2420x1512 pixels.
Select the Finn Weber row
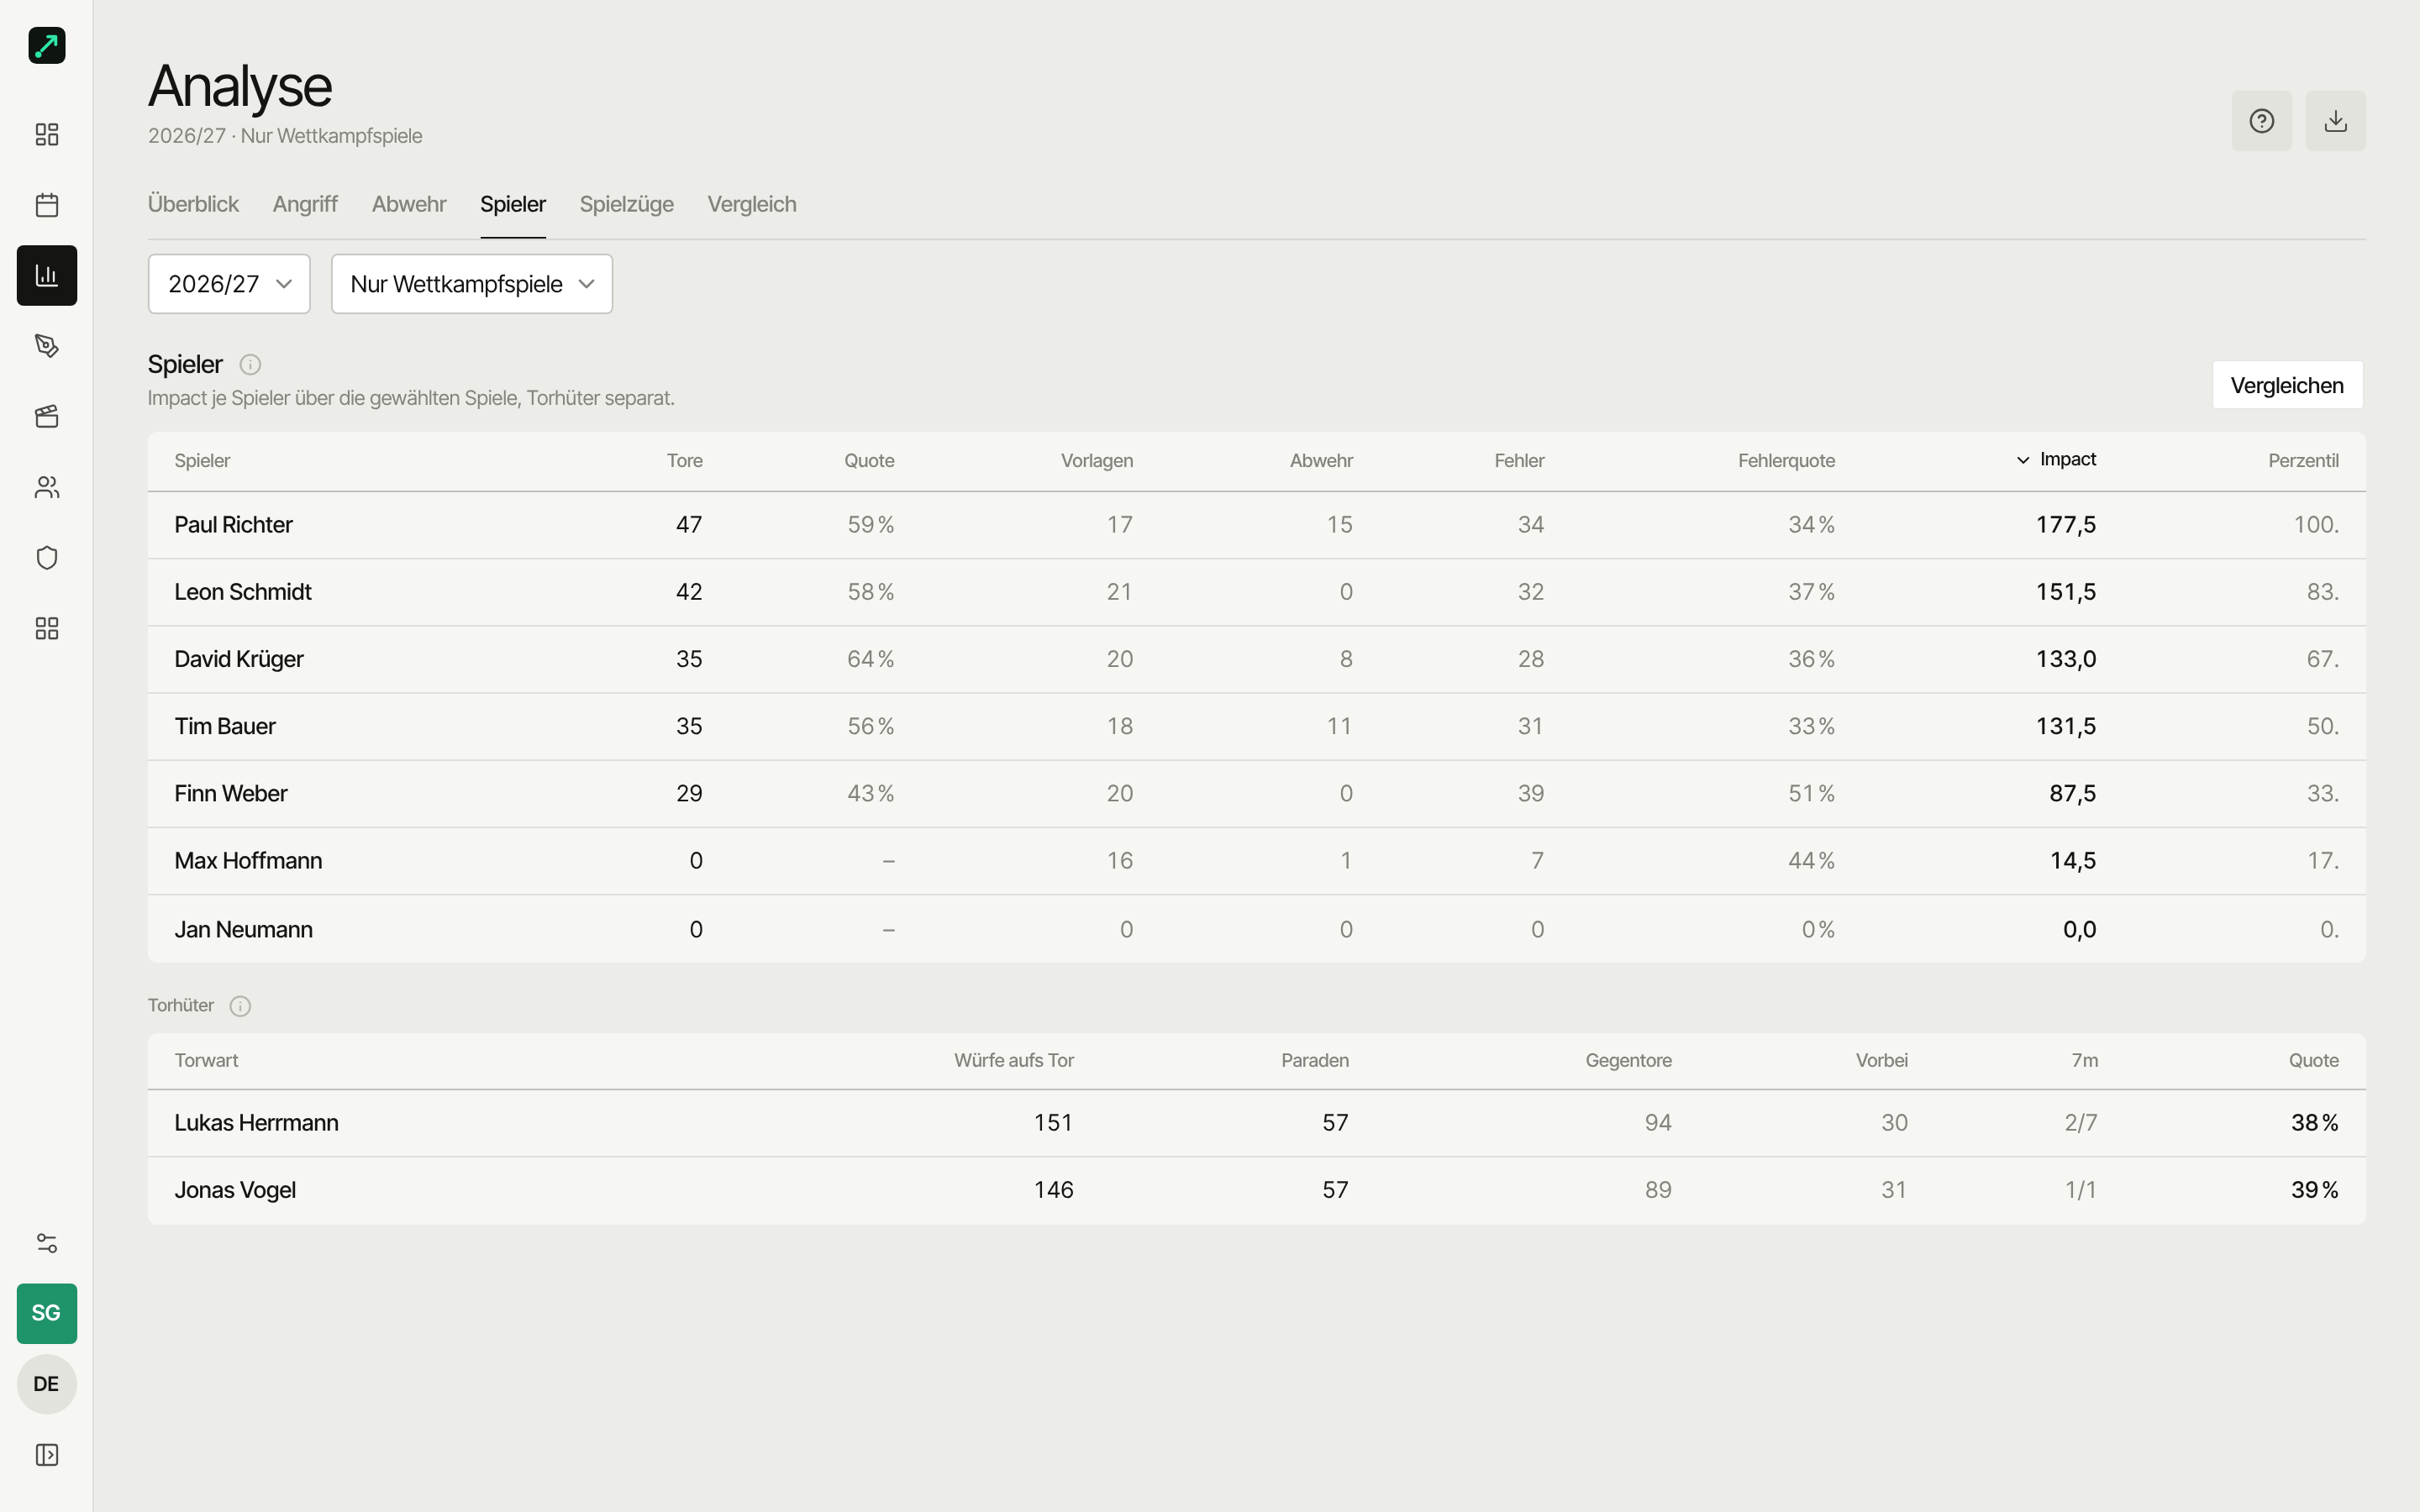click(1256, 793)
